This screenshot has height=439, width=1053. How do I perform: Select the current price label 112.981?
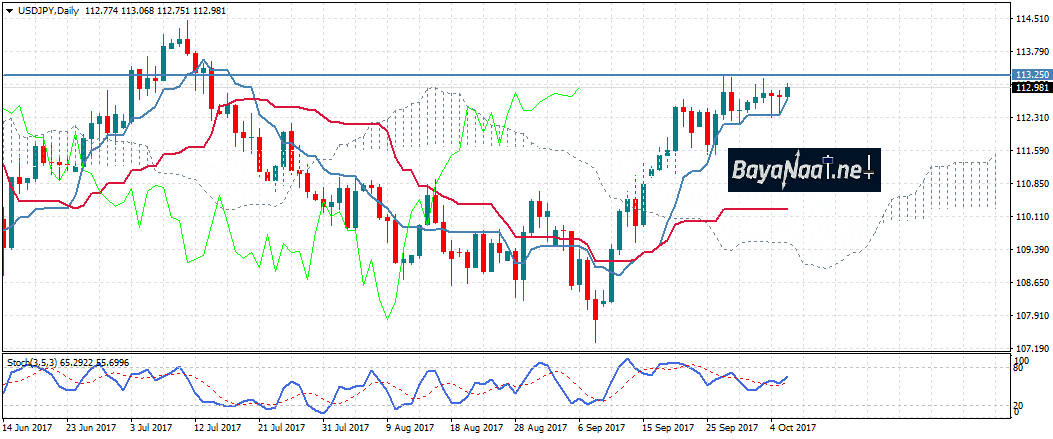point(1030,88)
